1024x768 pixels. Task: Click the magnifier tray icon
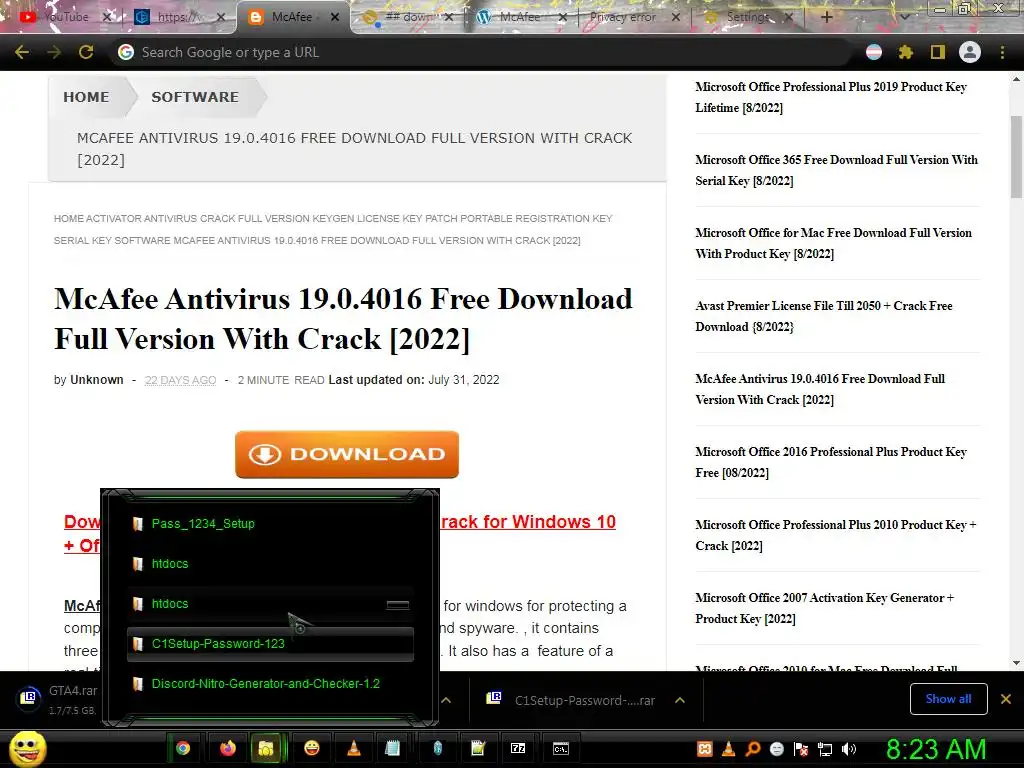point(752,749)
